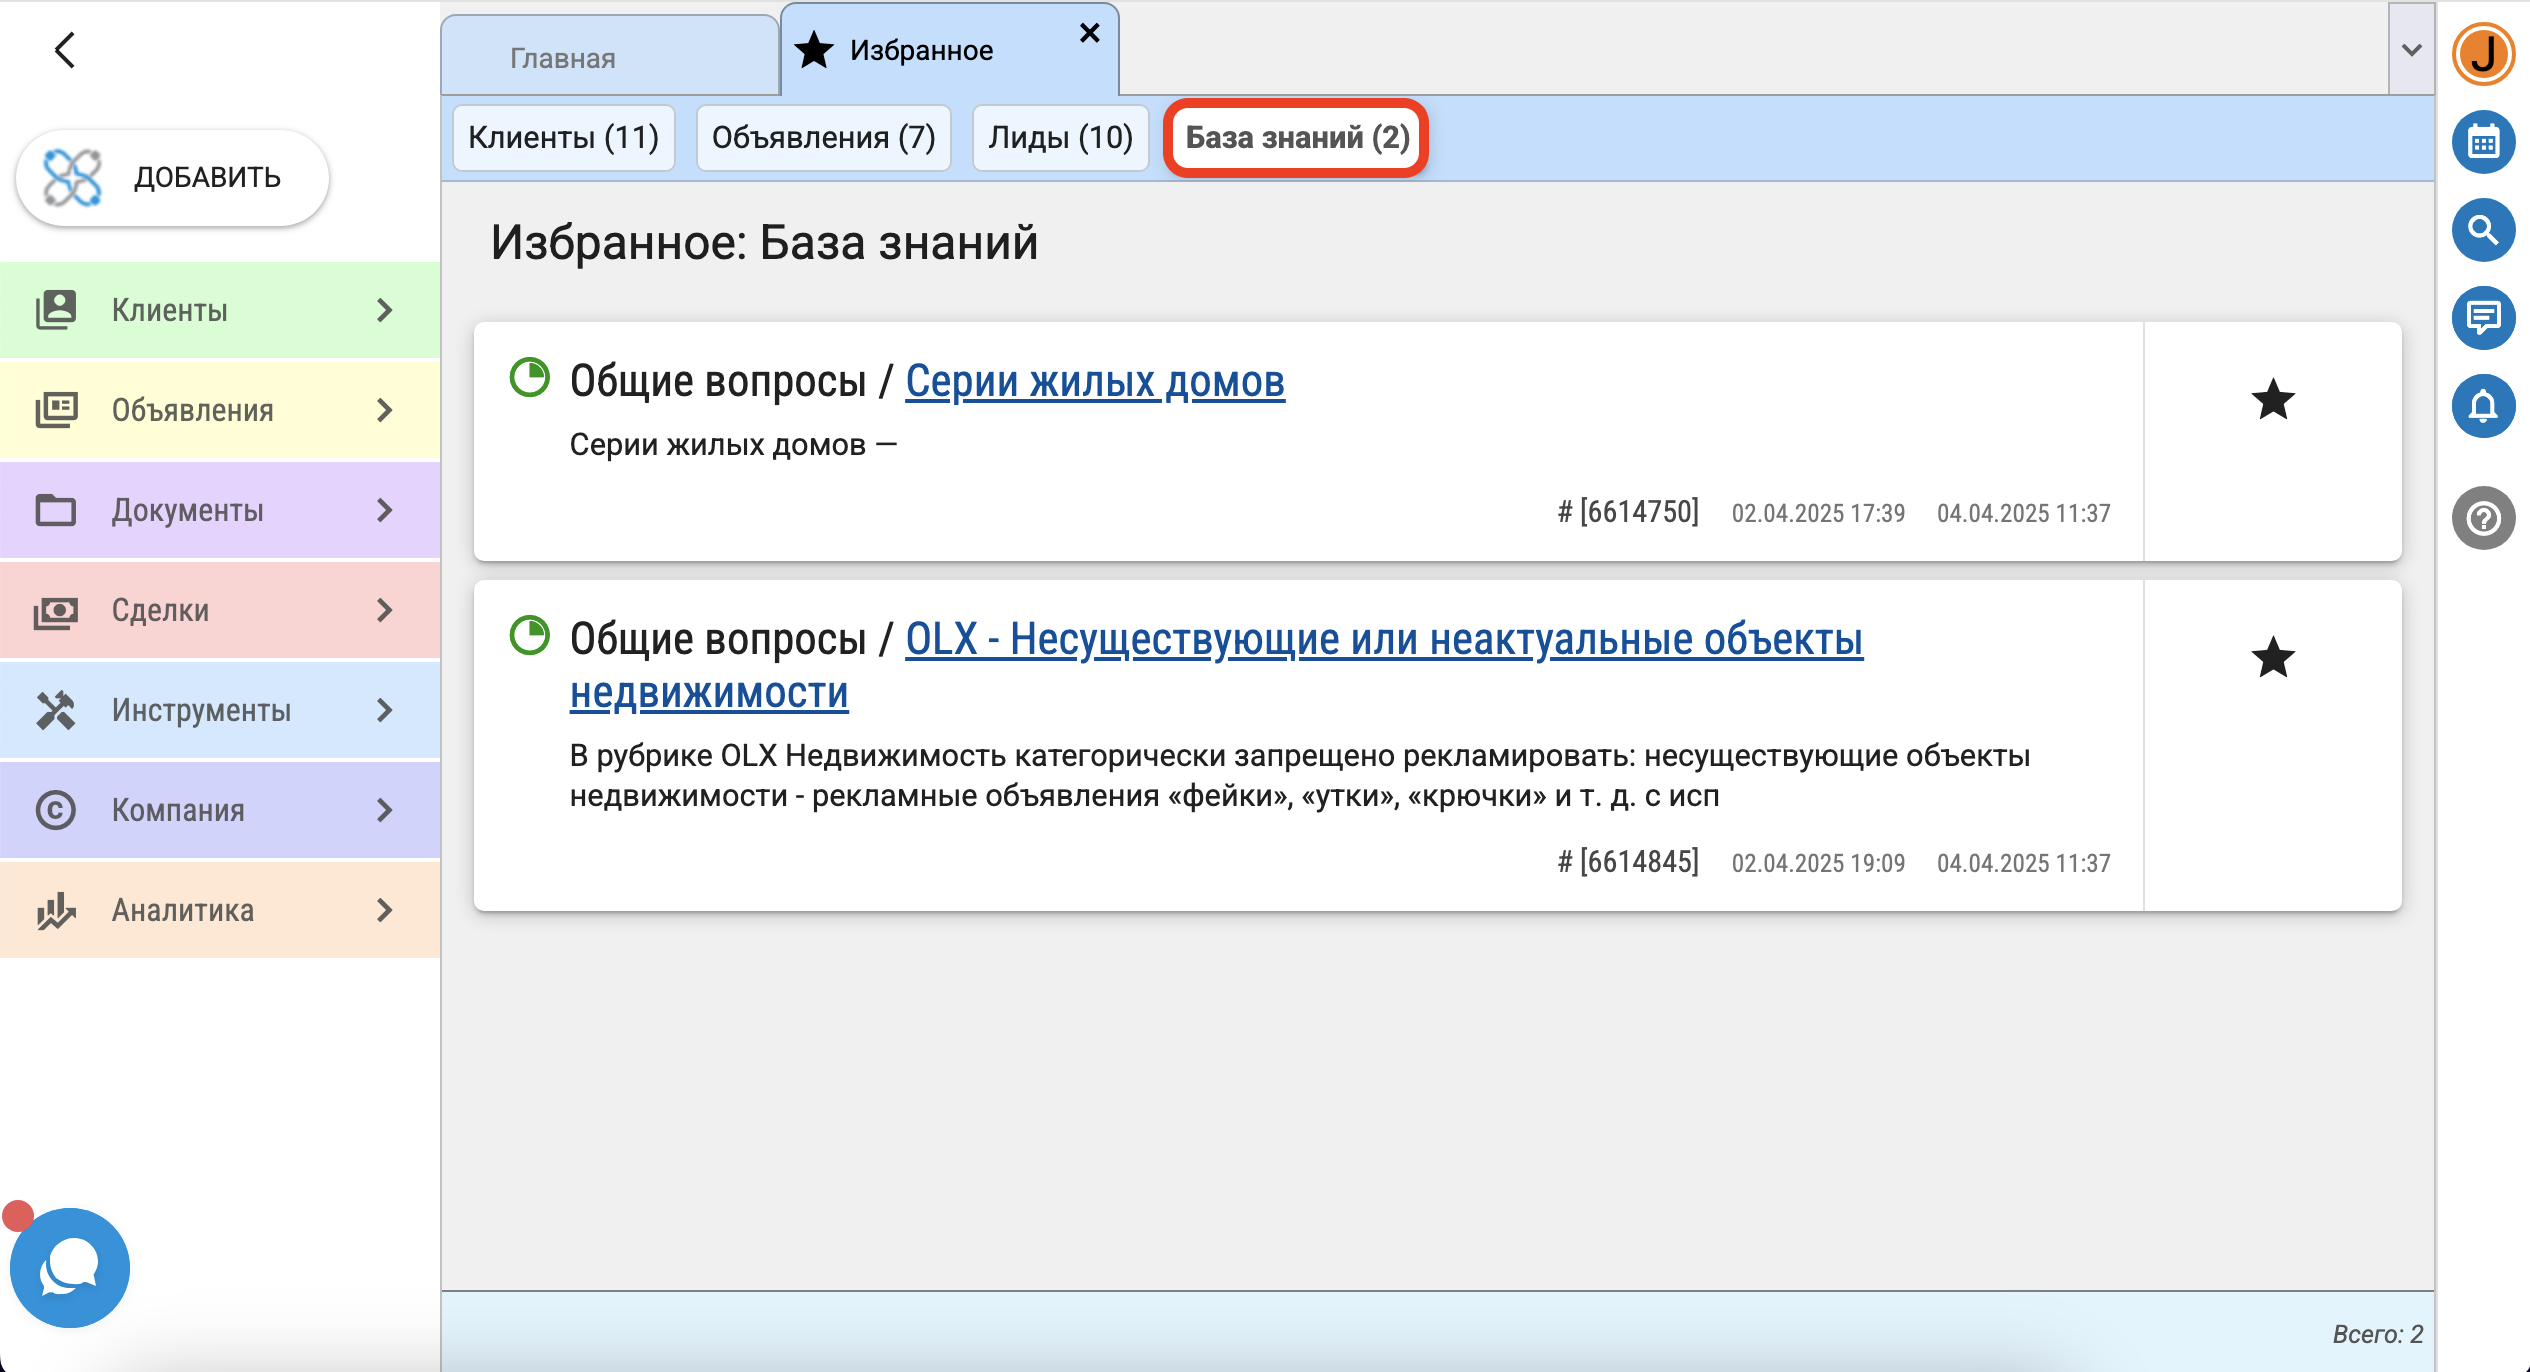Unstar the Серии жилых домов article
This screenshot has width=2530, height=1372.
point(2272,400)
